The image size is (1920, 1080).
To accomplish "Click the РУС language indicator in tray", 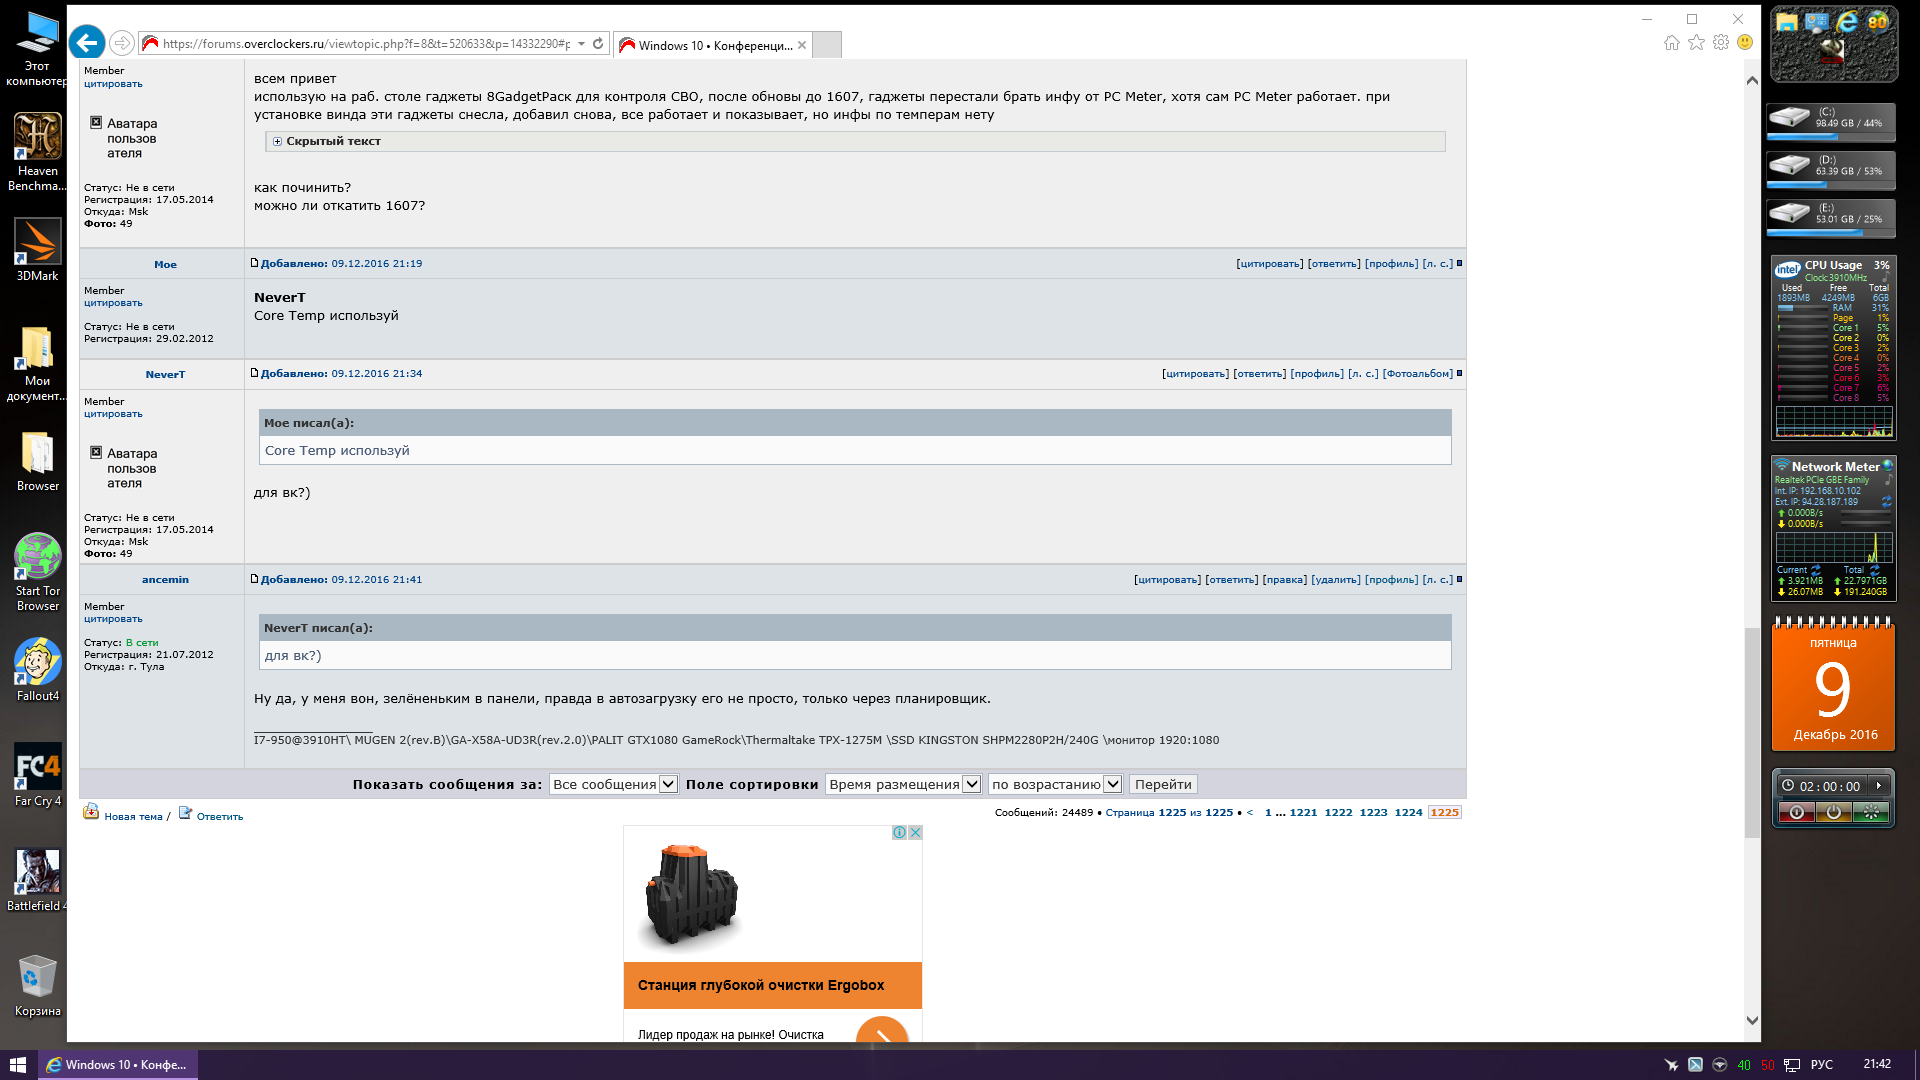I will click(x=1821, y=1065).
